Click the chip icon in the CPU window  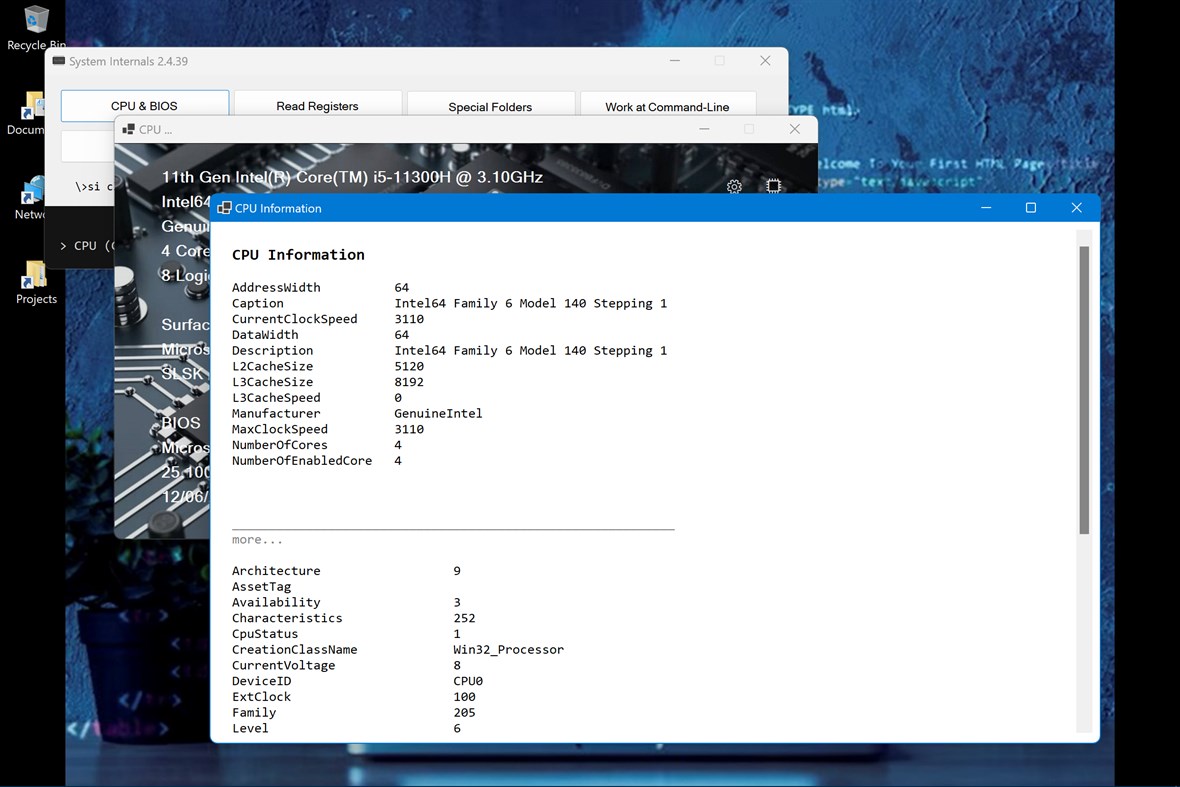773,186
